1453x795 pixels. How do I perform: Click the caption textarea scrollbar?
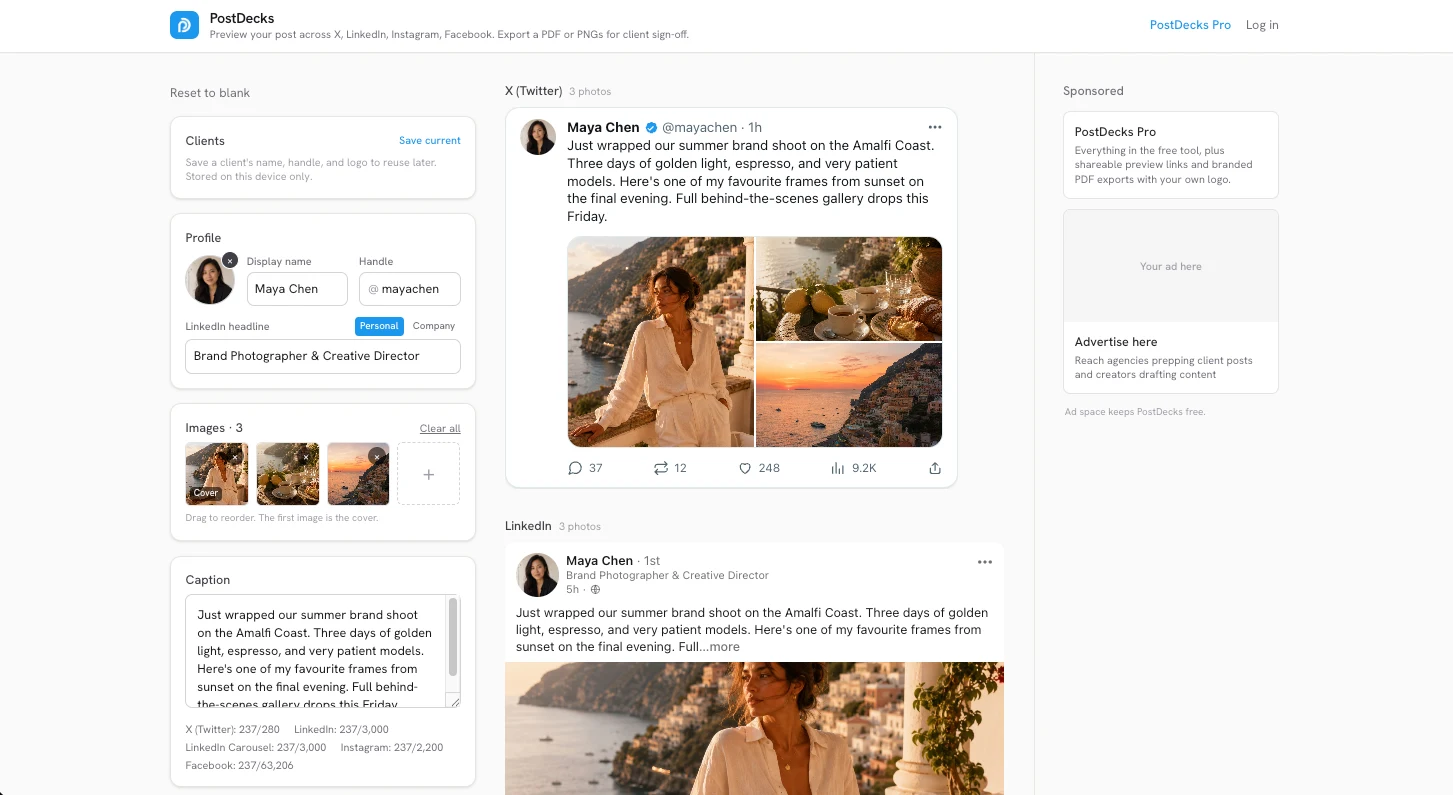453,638
